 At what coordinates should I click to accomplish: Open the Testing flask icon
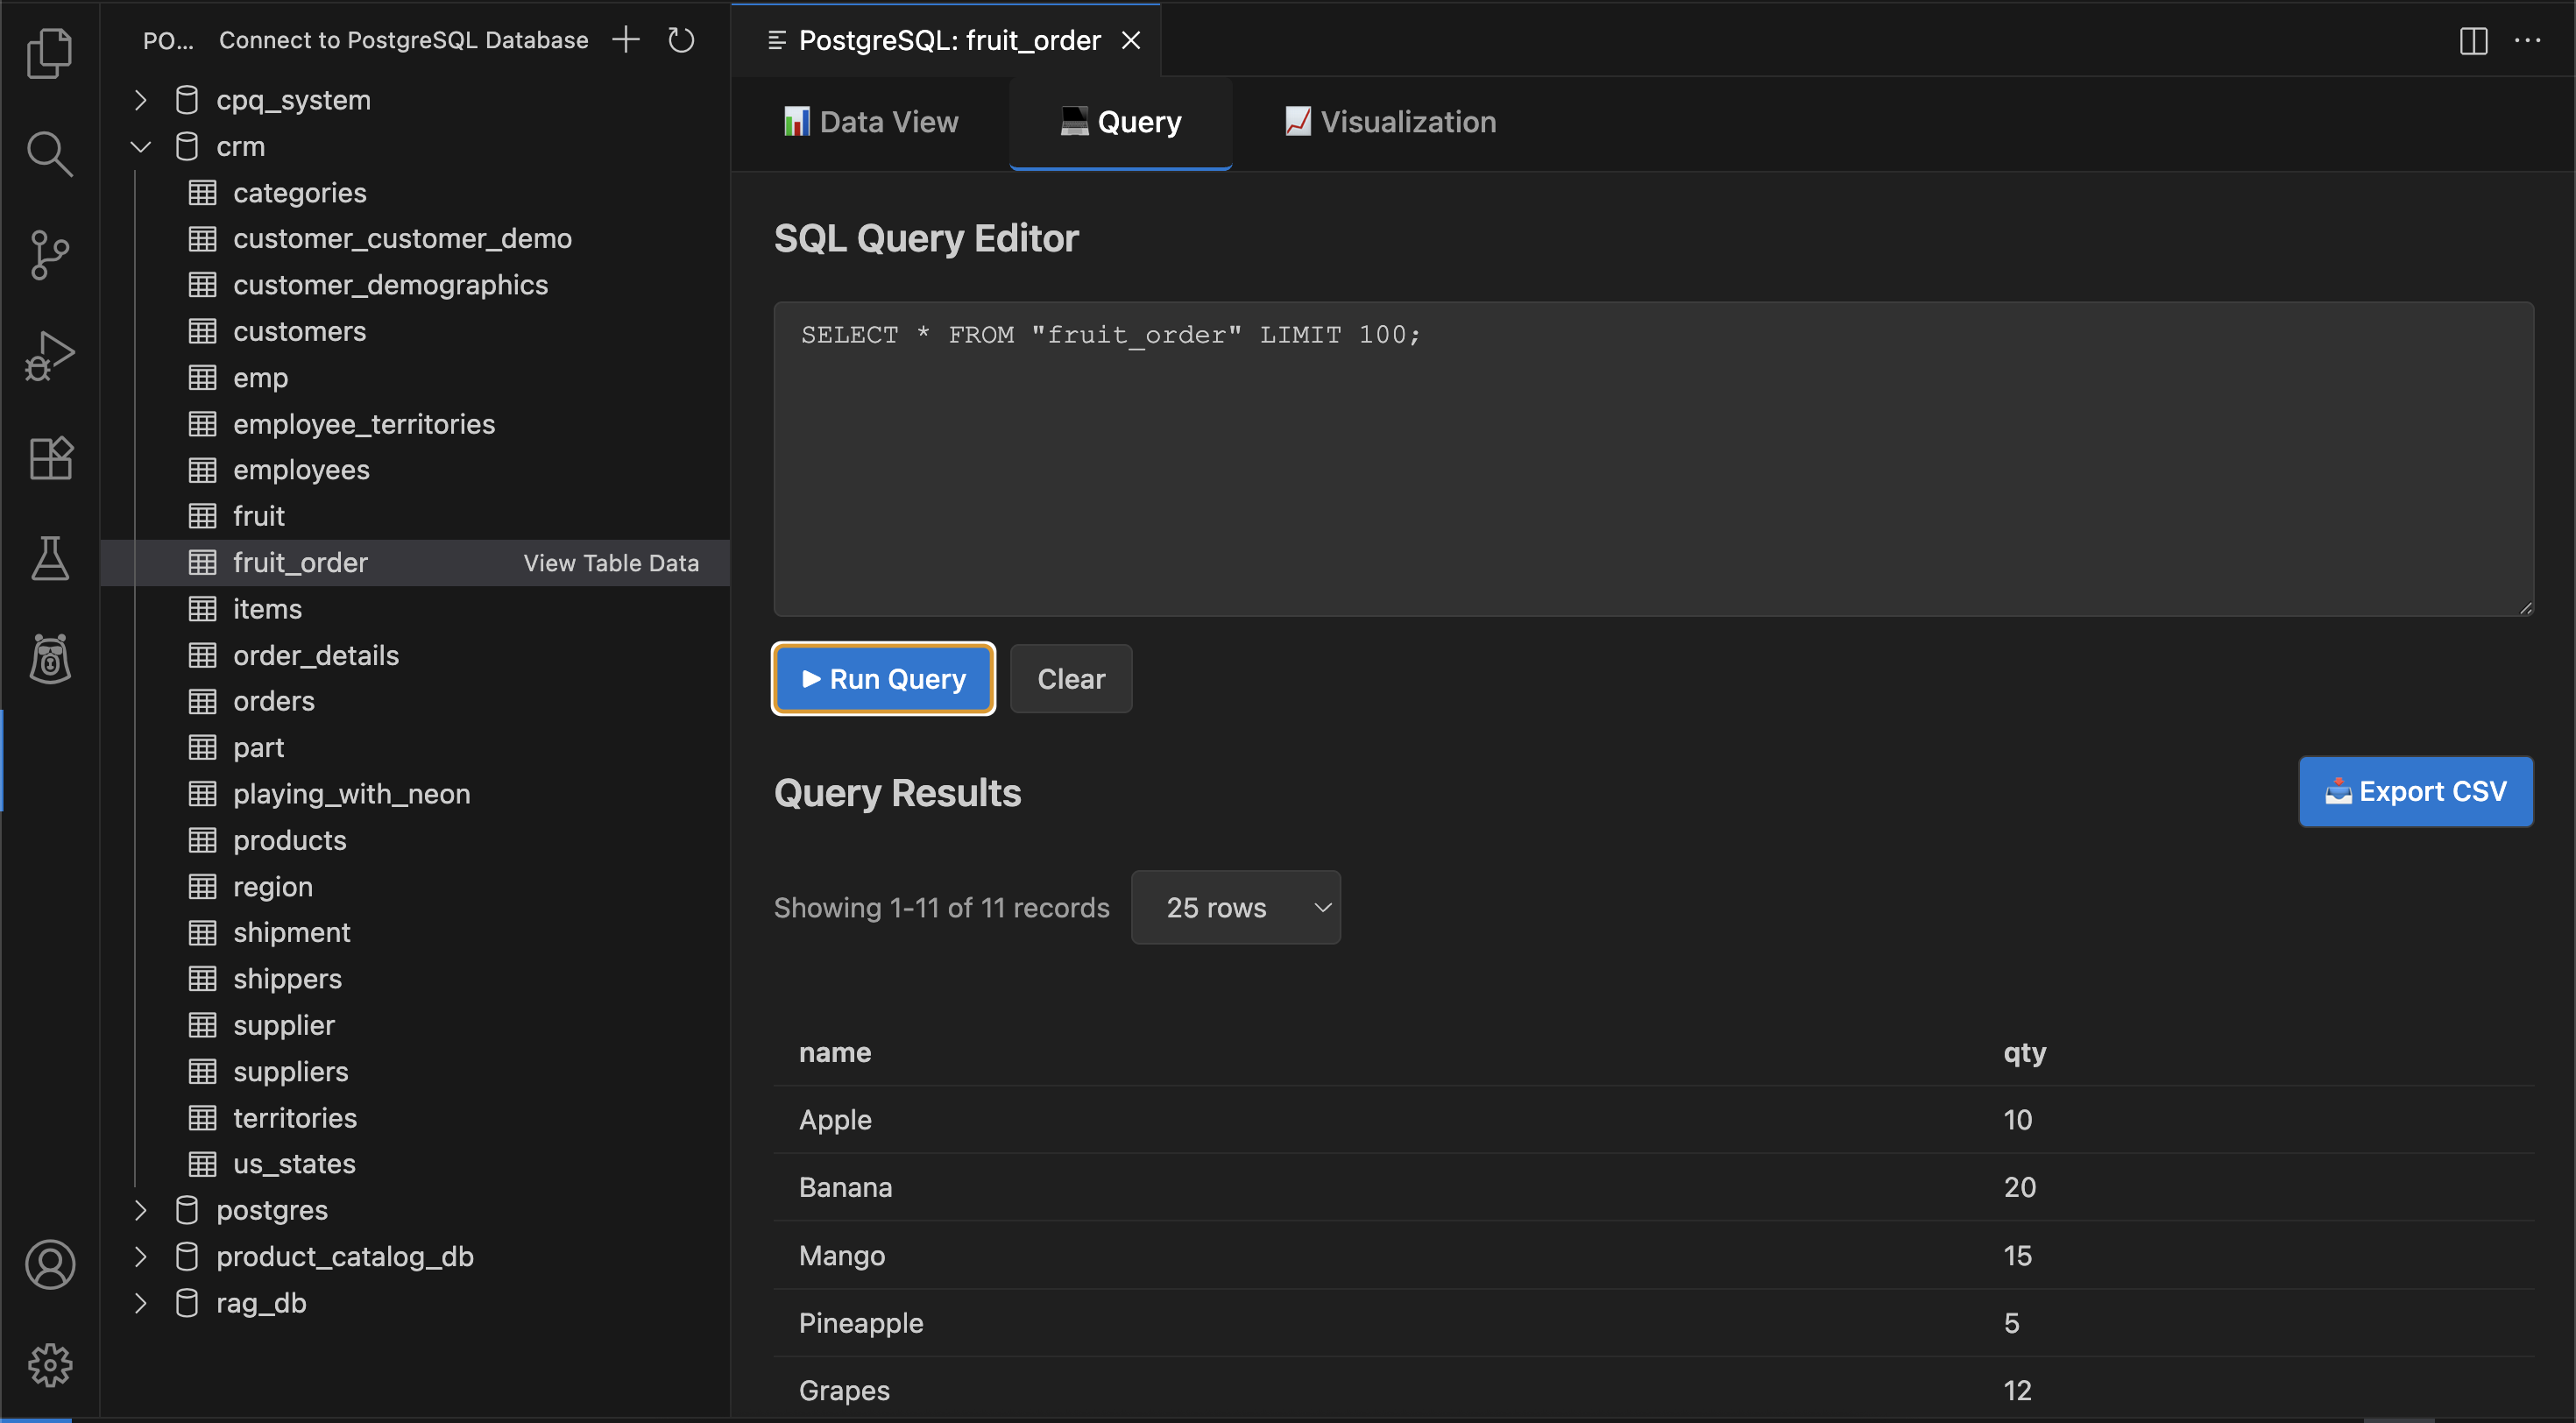click(x=49, y=558)
